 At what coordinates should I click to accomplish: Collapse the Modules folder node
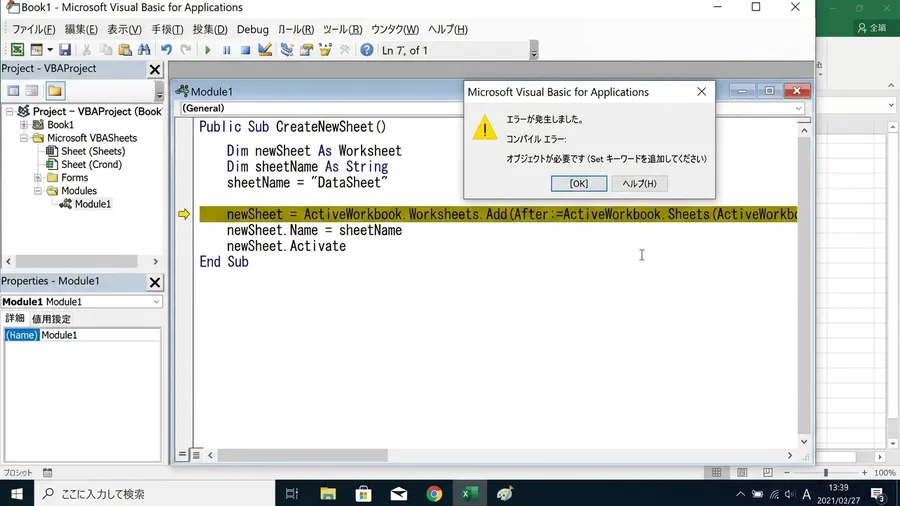38,190
